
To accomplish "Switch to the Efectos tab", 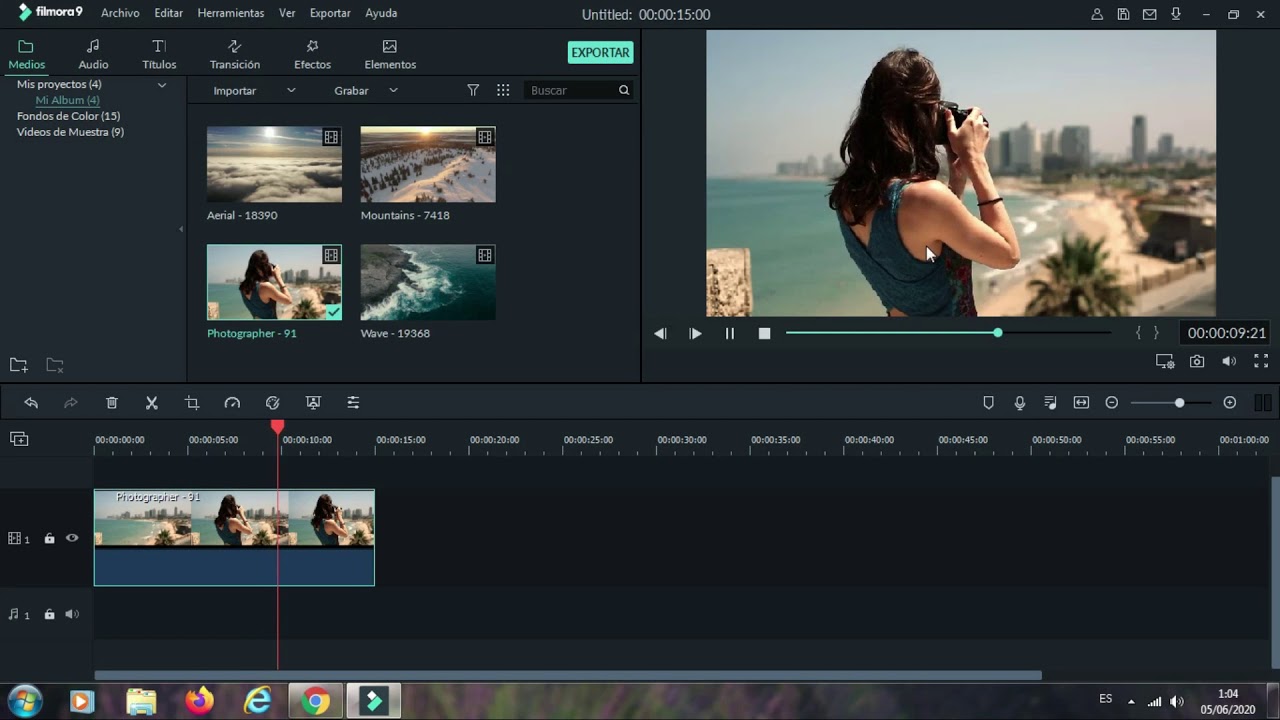I will [x=312, y=55].
